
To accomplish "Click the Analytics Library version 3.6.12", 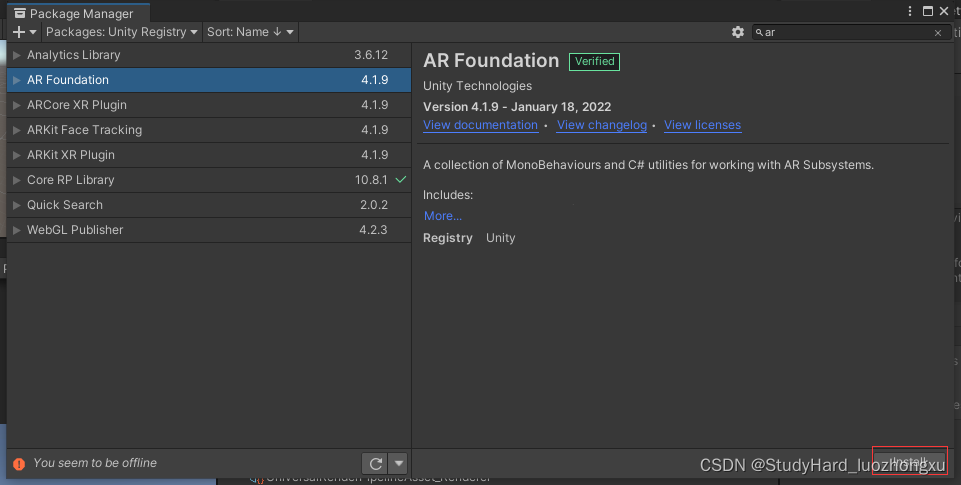I will [x=371, y=55].
